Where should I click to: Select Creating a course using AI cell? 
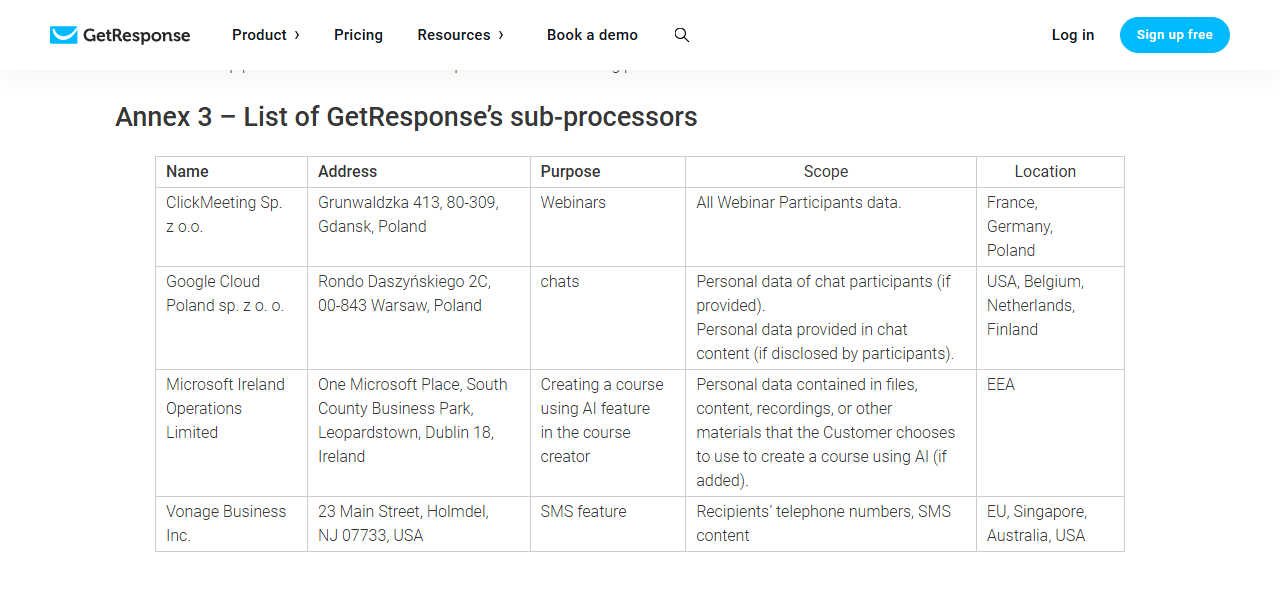coord(608,433)
